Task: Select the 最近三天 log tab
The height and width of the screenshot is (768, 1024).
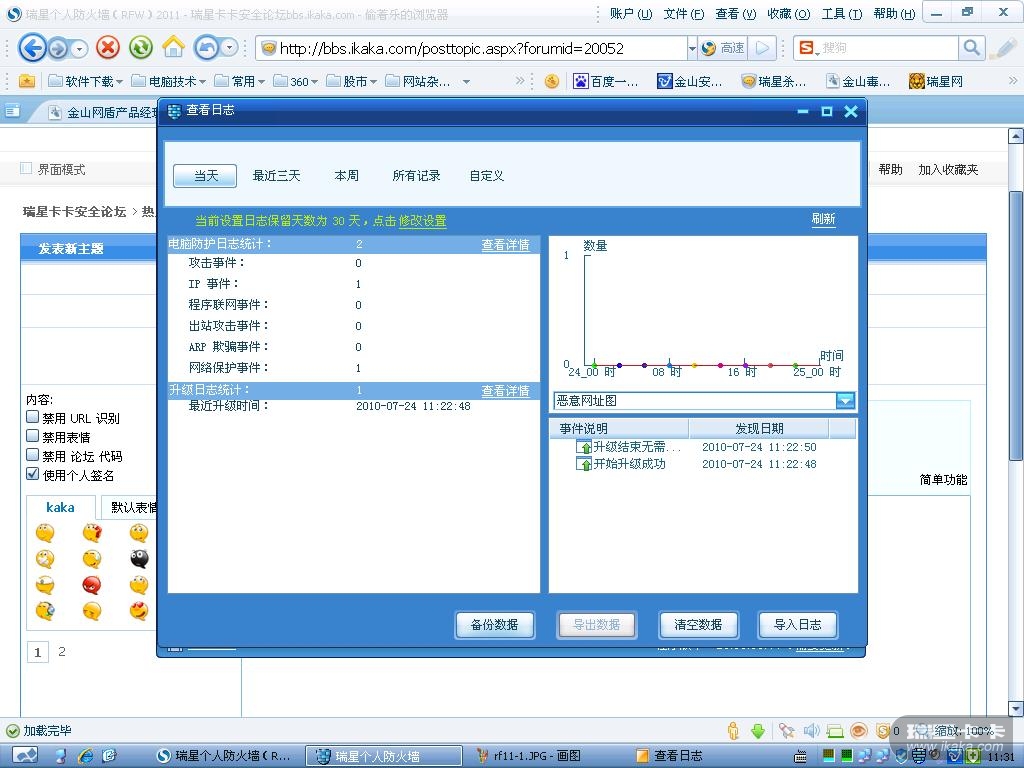Action: (276, 176)
